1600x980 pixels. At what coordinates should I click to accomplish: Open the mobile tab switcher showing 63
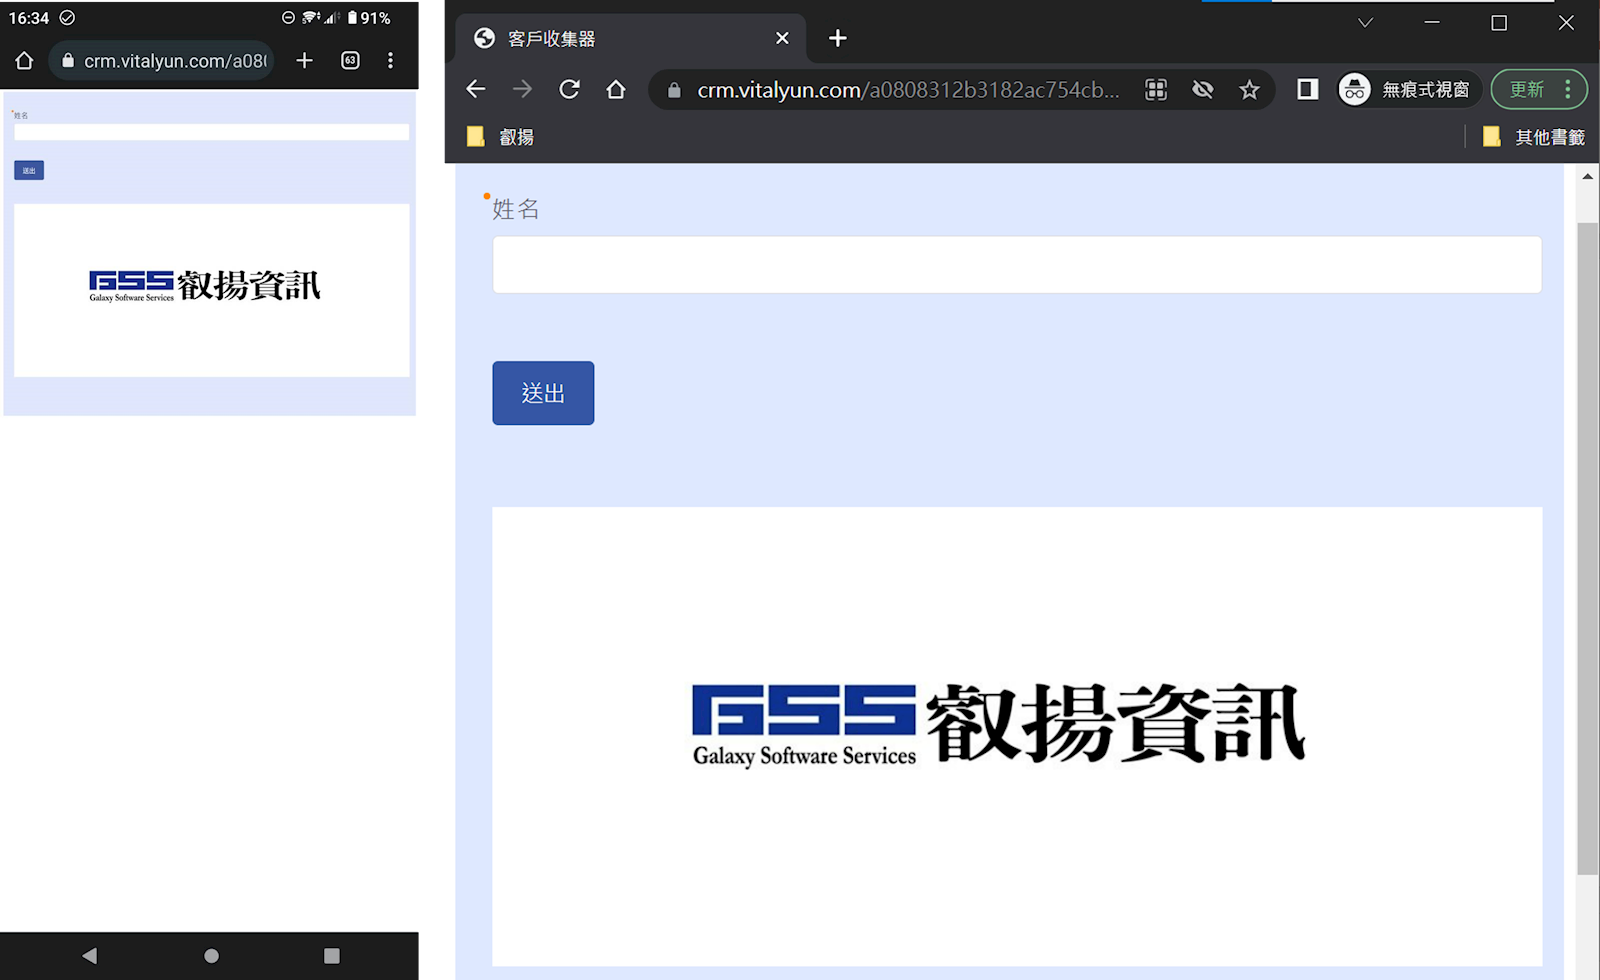[350, 61]
